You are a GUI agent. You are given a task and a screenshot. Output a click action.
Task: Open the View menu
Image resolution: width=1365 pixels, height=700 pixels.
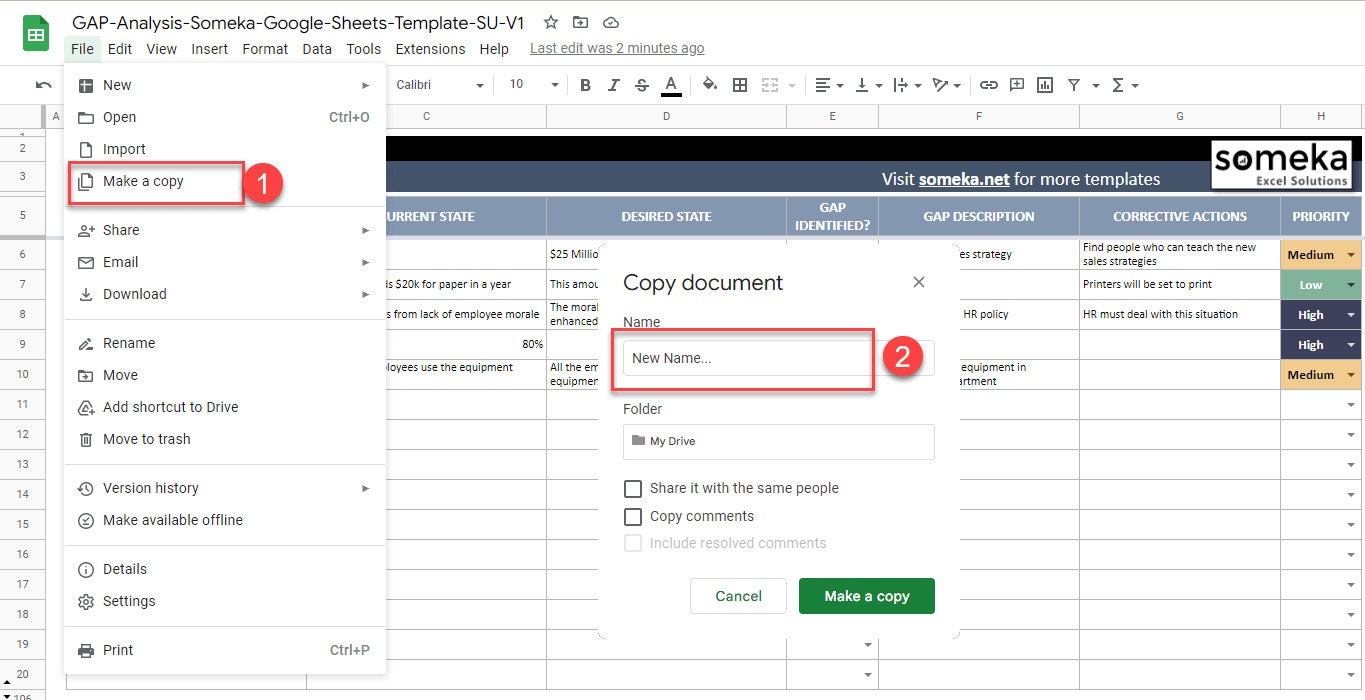[x=161, y=48]
